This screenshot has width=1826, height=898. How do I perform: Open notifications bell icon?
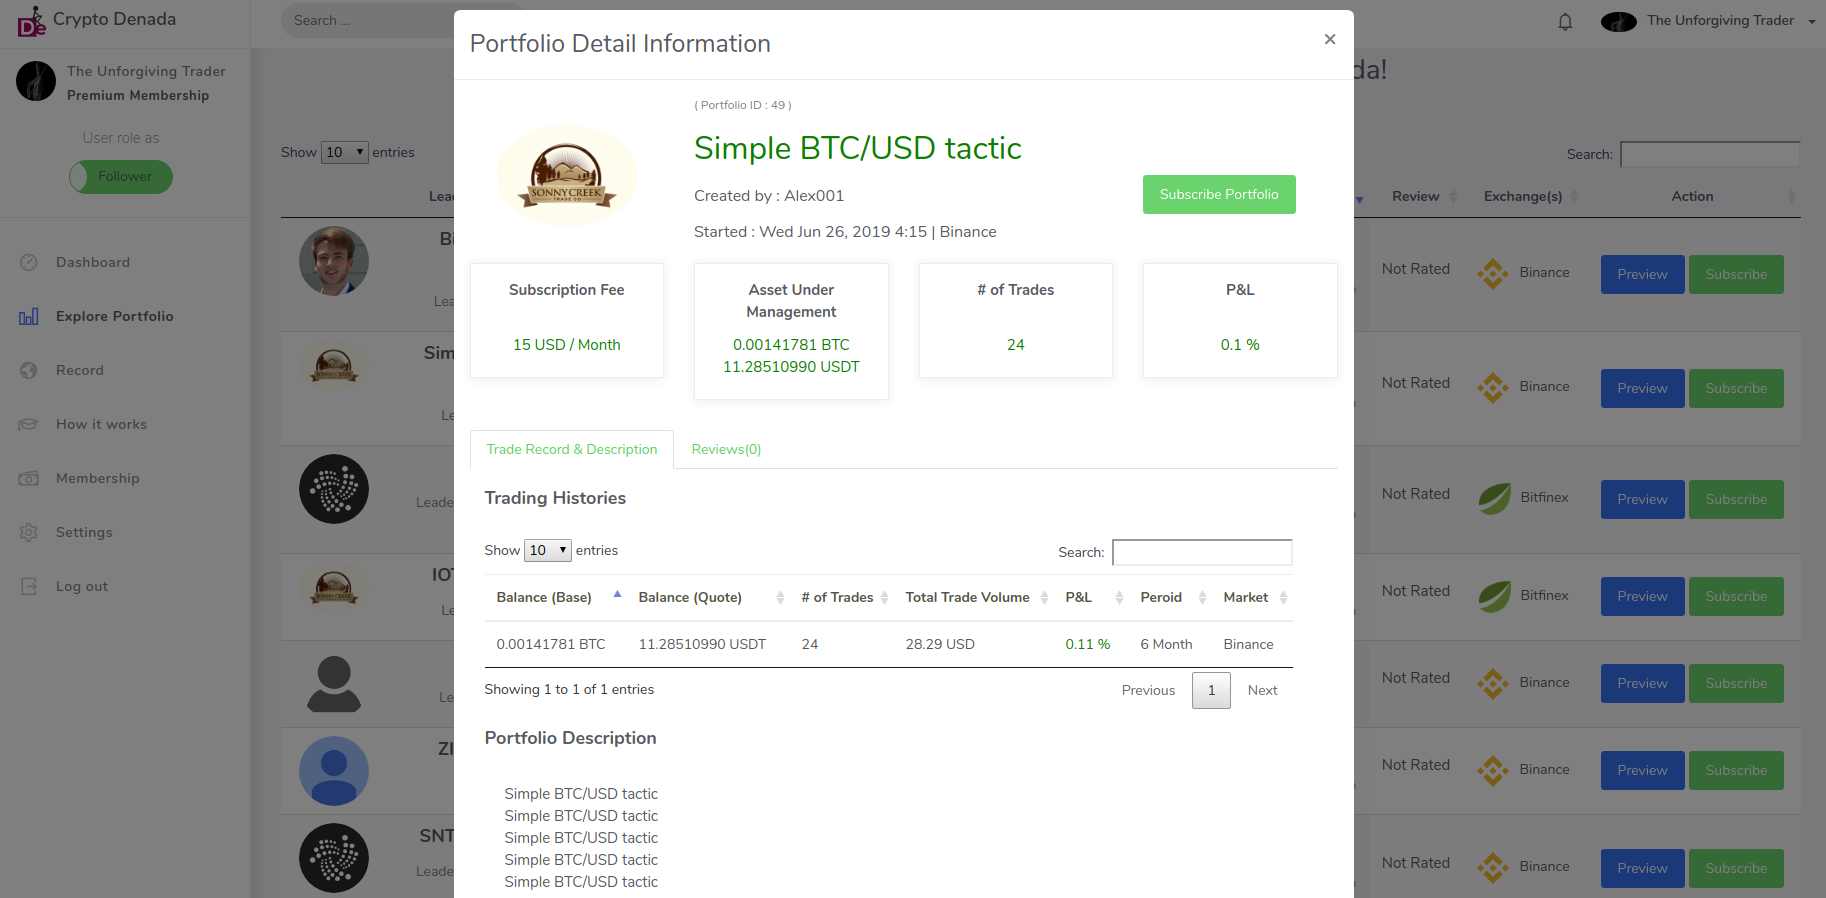click(x=1565, y=22)
